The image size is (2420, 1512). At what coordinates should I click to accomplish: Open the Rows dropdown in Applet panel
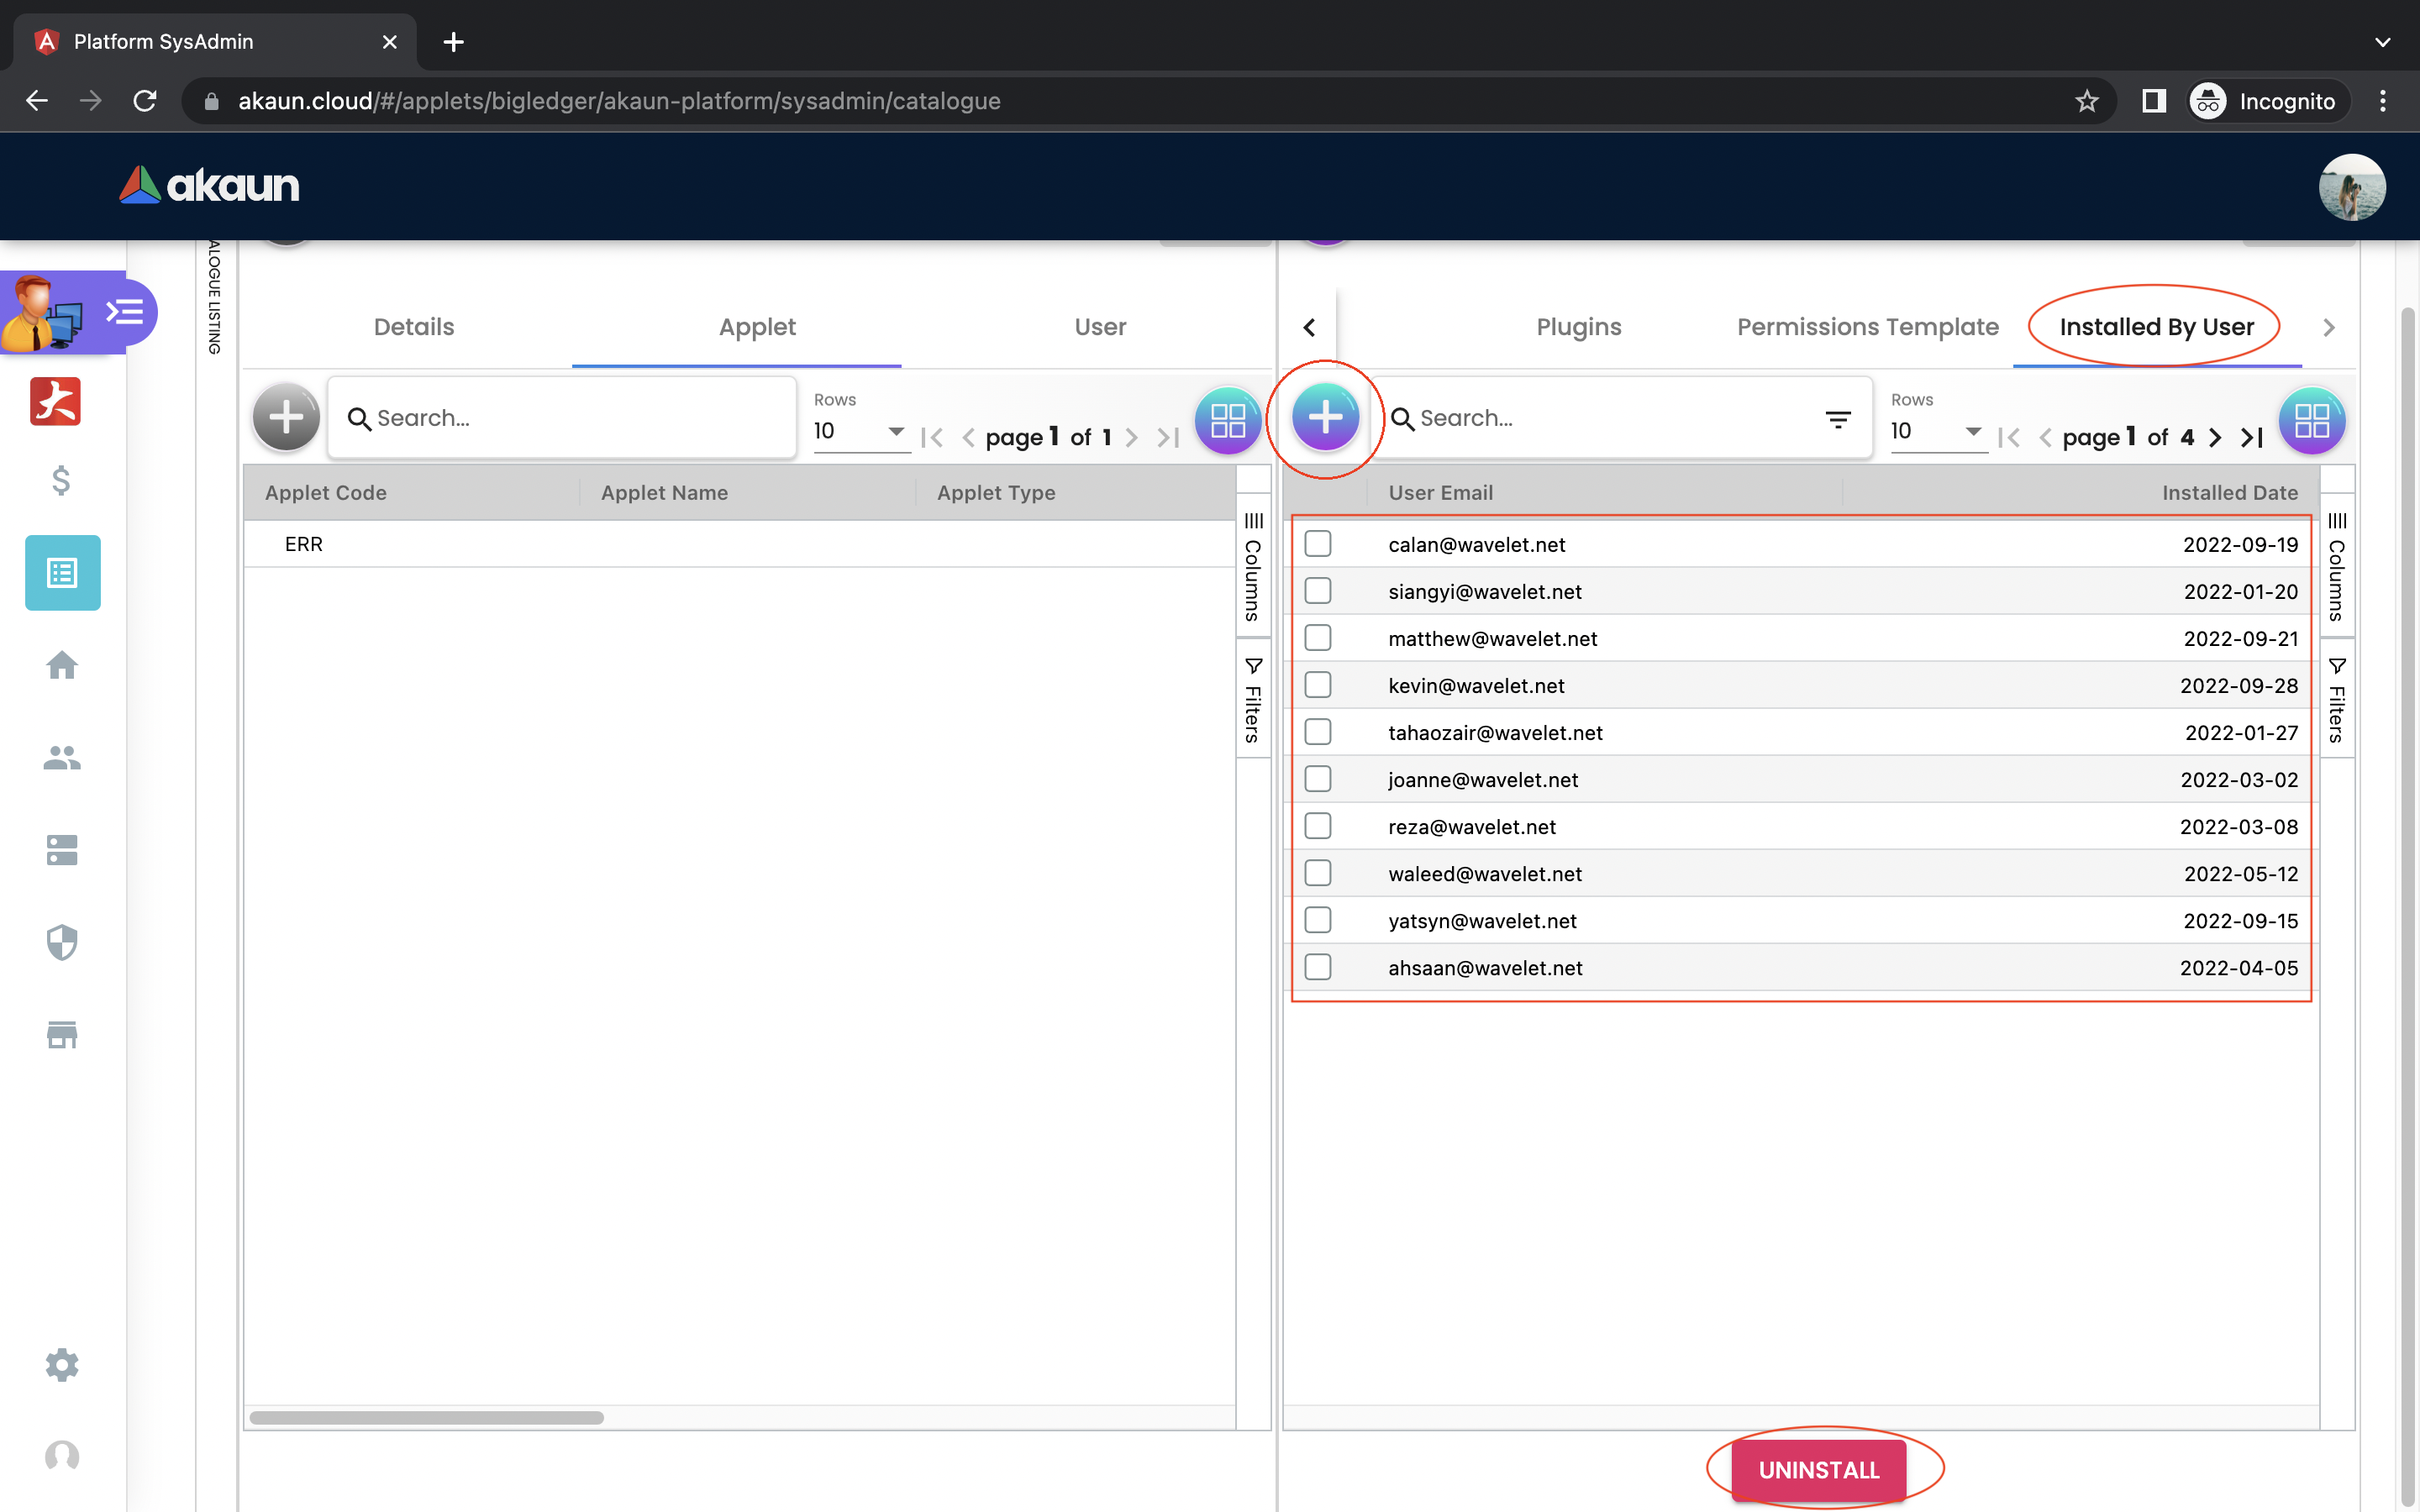point(859,431)
